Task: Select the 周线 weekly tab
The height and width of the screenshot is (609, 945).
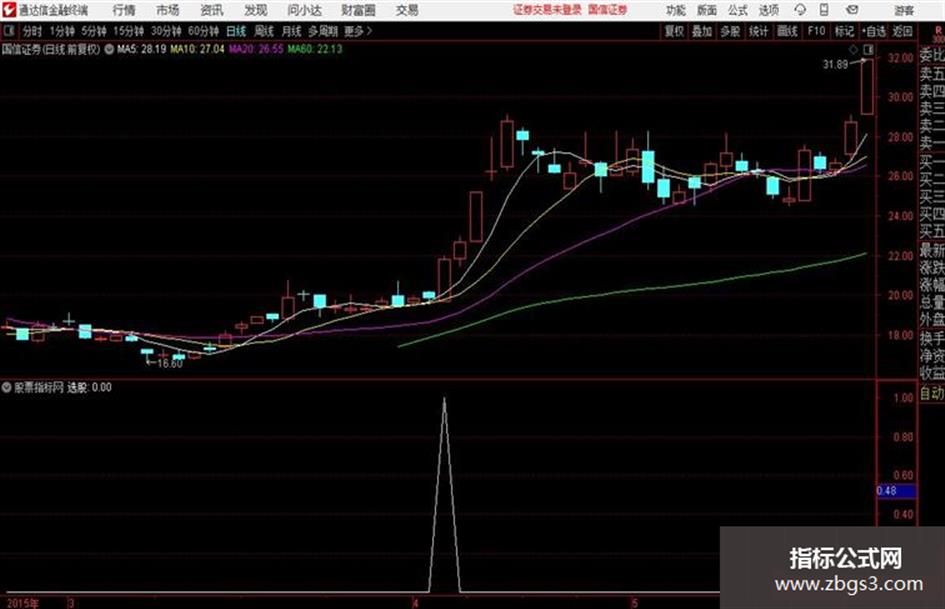Action: (264, 31)
